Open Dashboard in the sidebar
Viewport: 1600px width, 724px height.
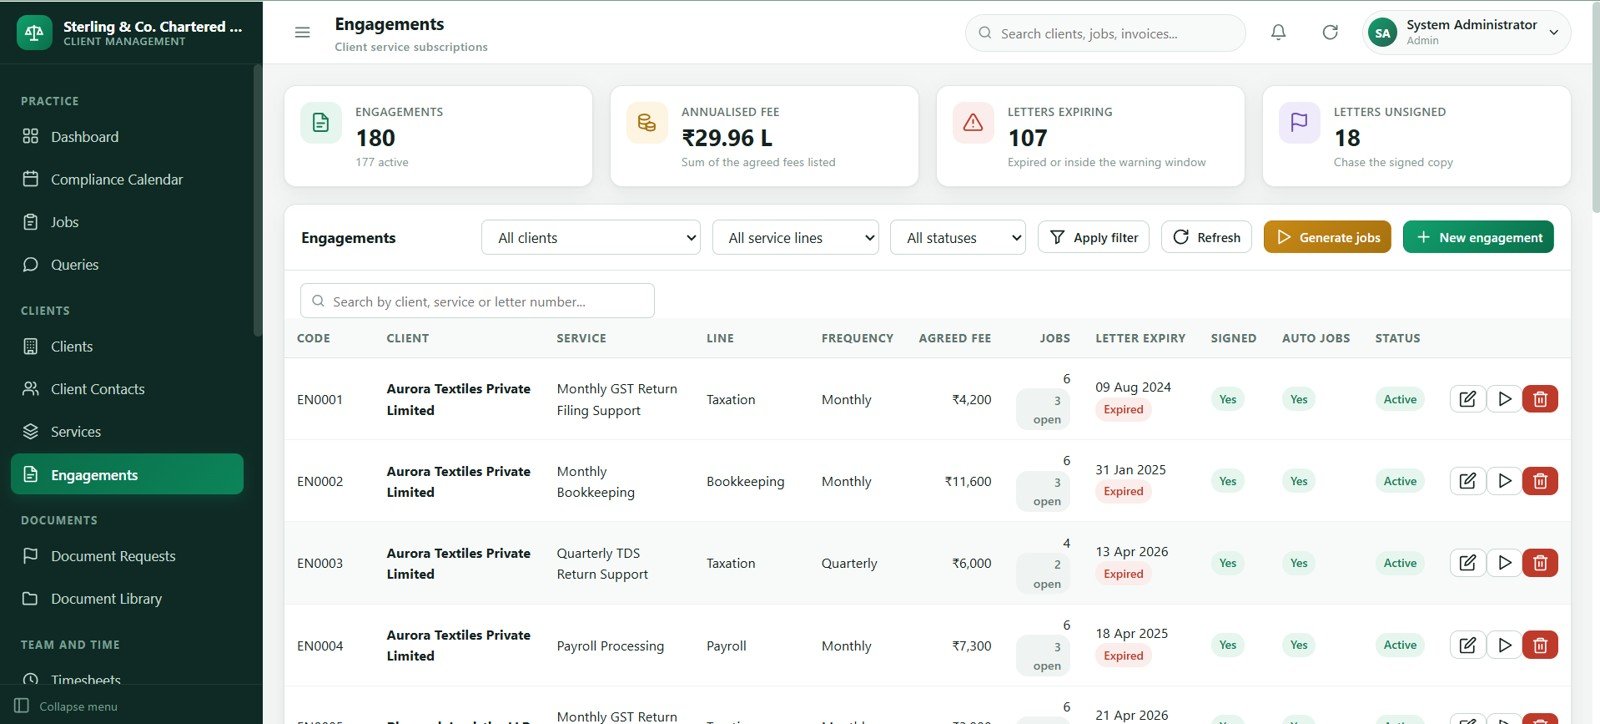click(127, 137)
